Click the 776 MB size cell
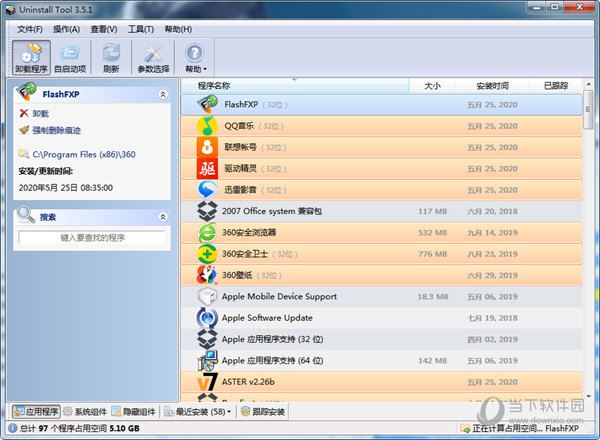600x440 pixels. (432, 254)
